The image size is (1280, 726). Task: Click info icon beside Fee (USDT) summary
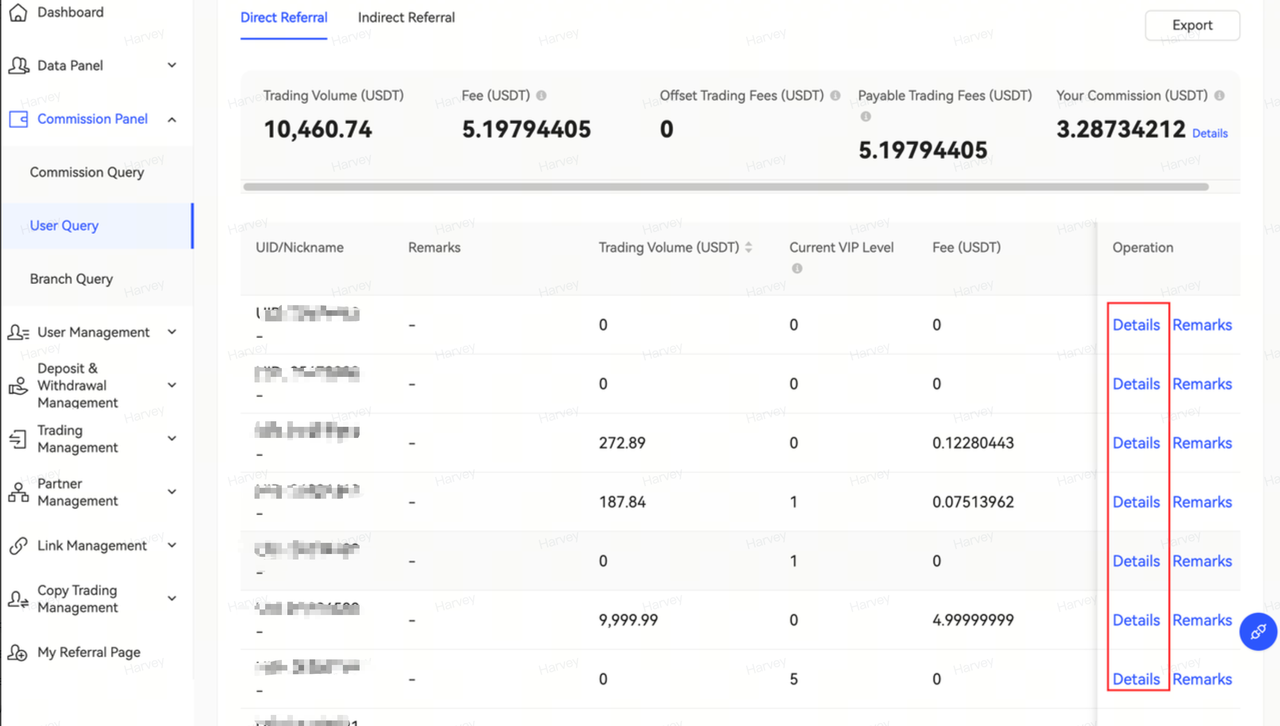coord(541,96)
